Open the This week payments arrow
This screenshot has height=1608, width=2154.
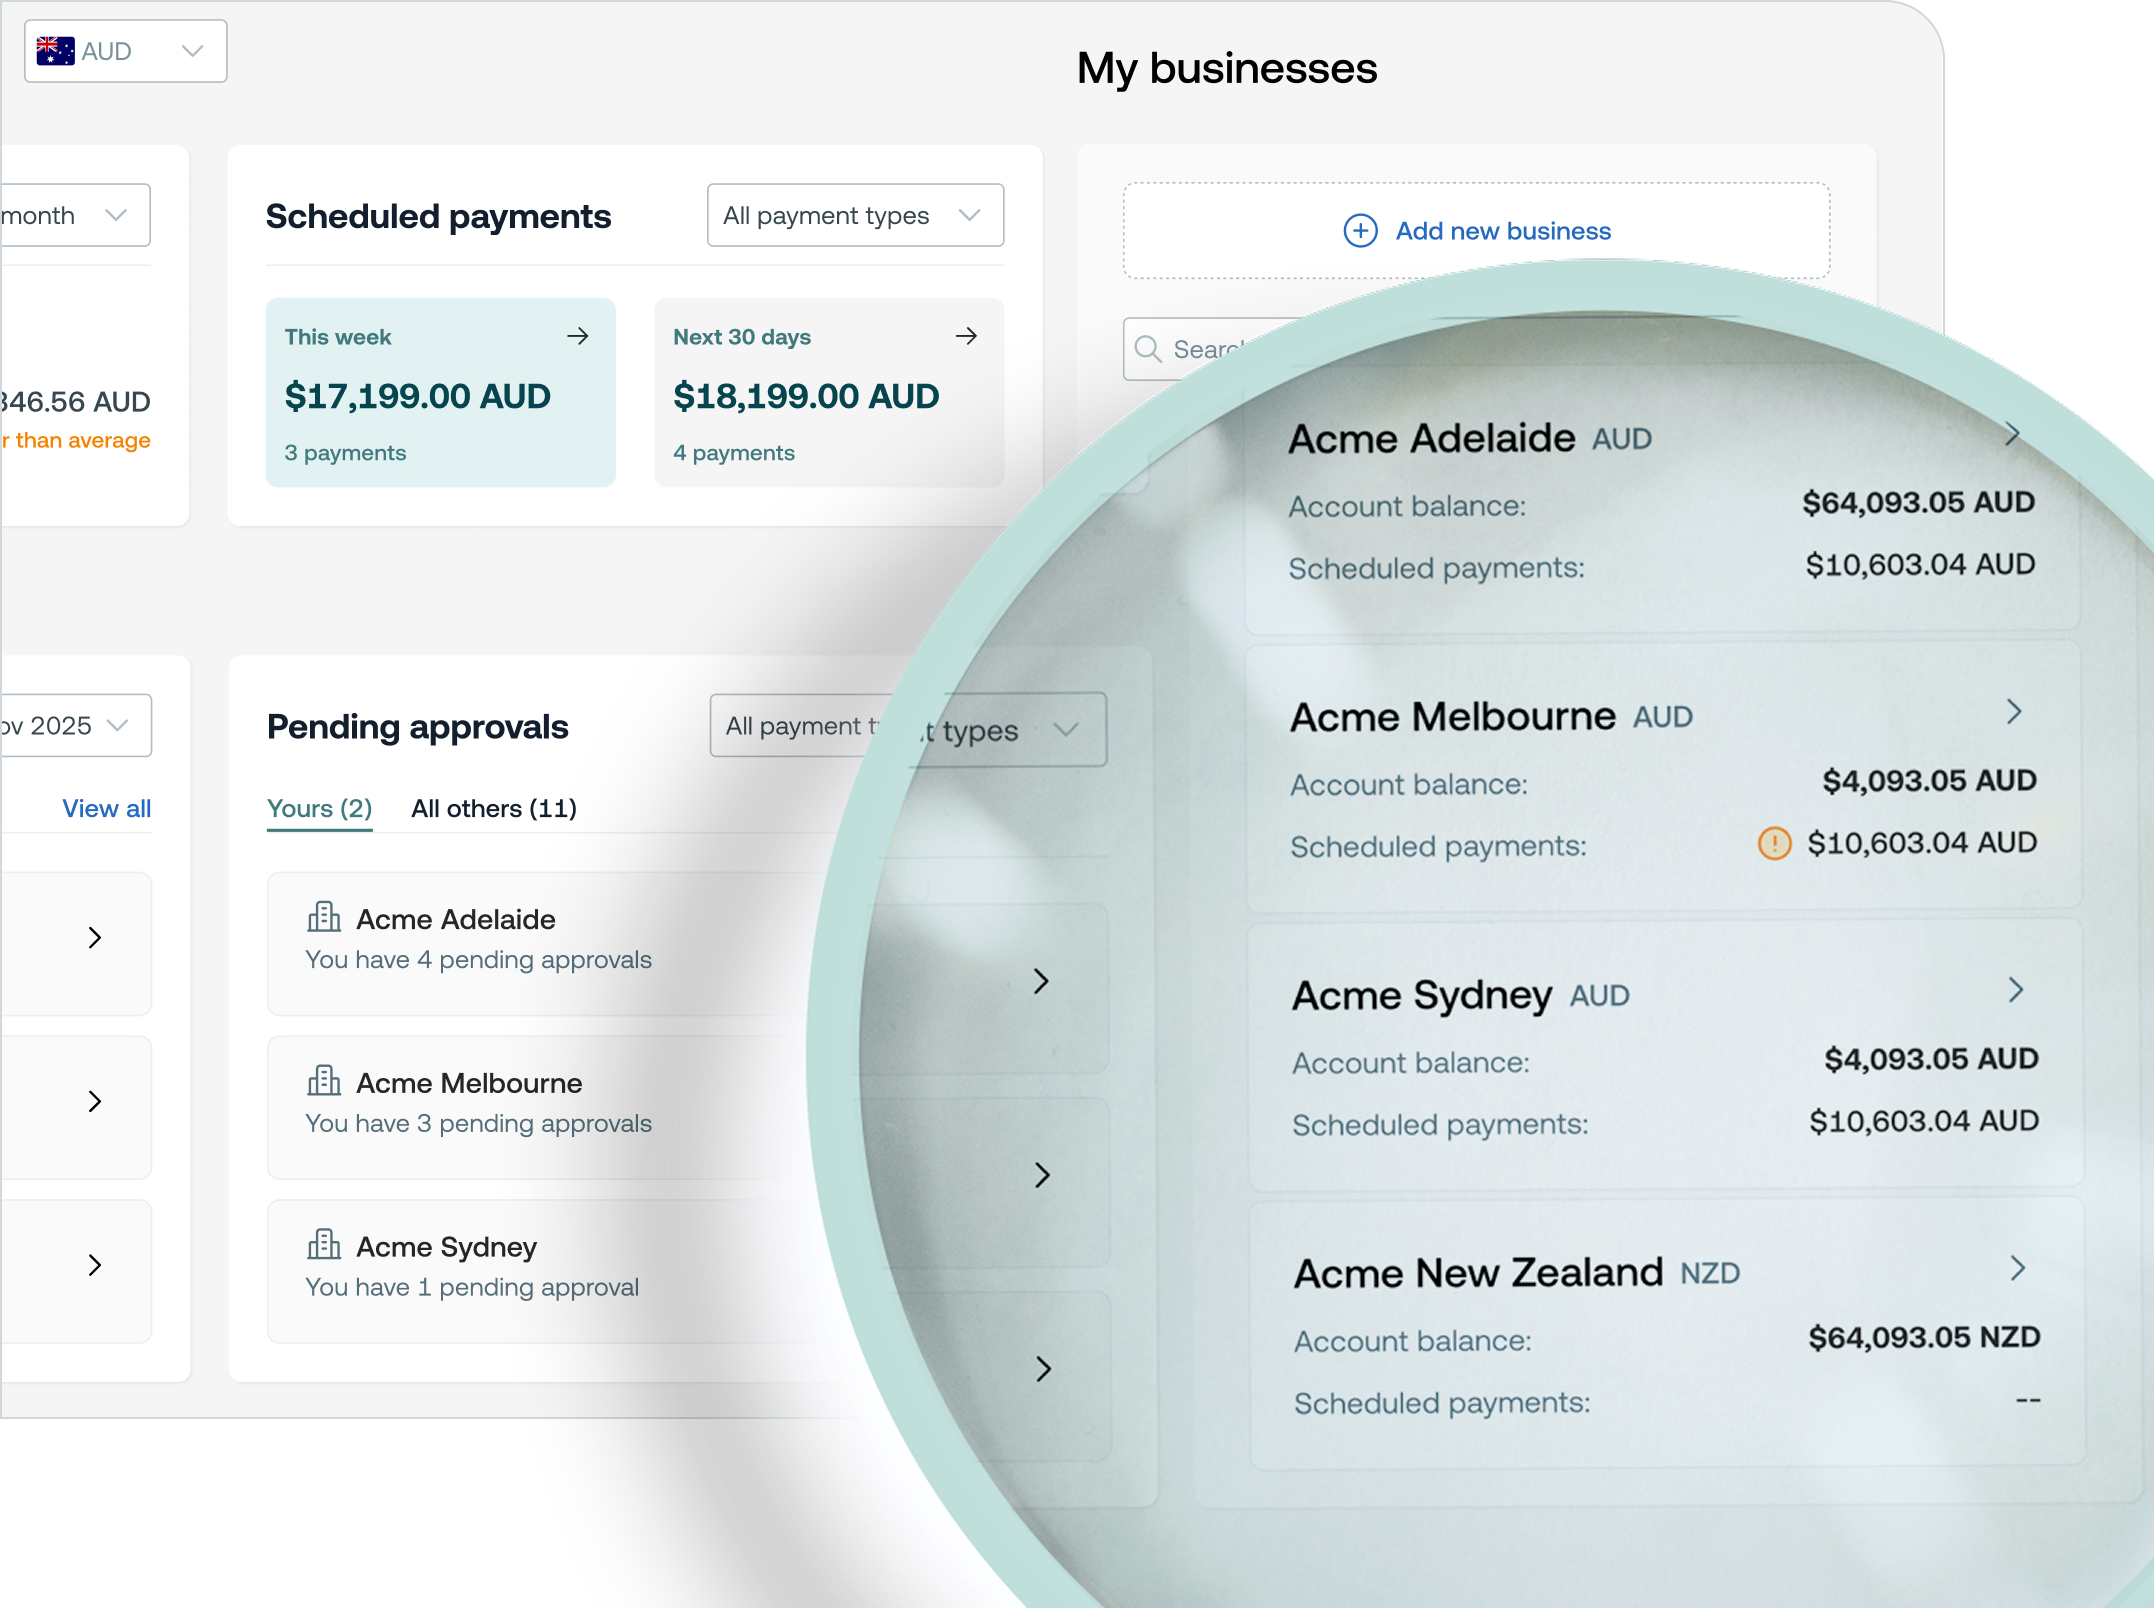coord(578,336)
